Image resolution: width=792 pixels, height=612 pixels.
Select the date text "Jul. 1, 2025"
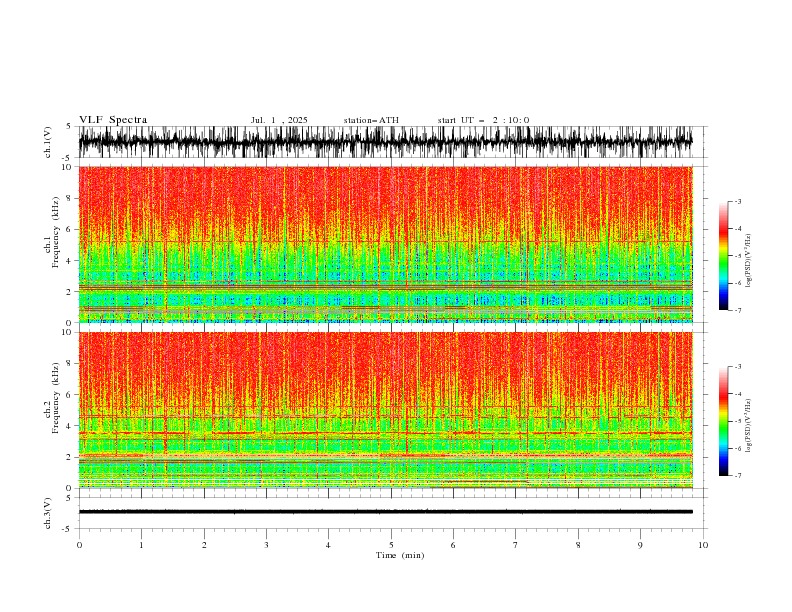coord(279,120)
